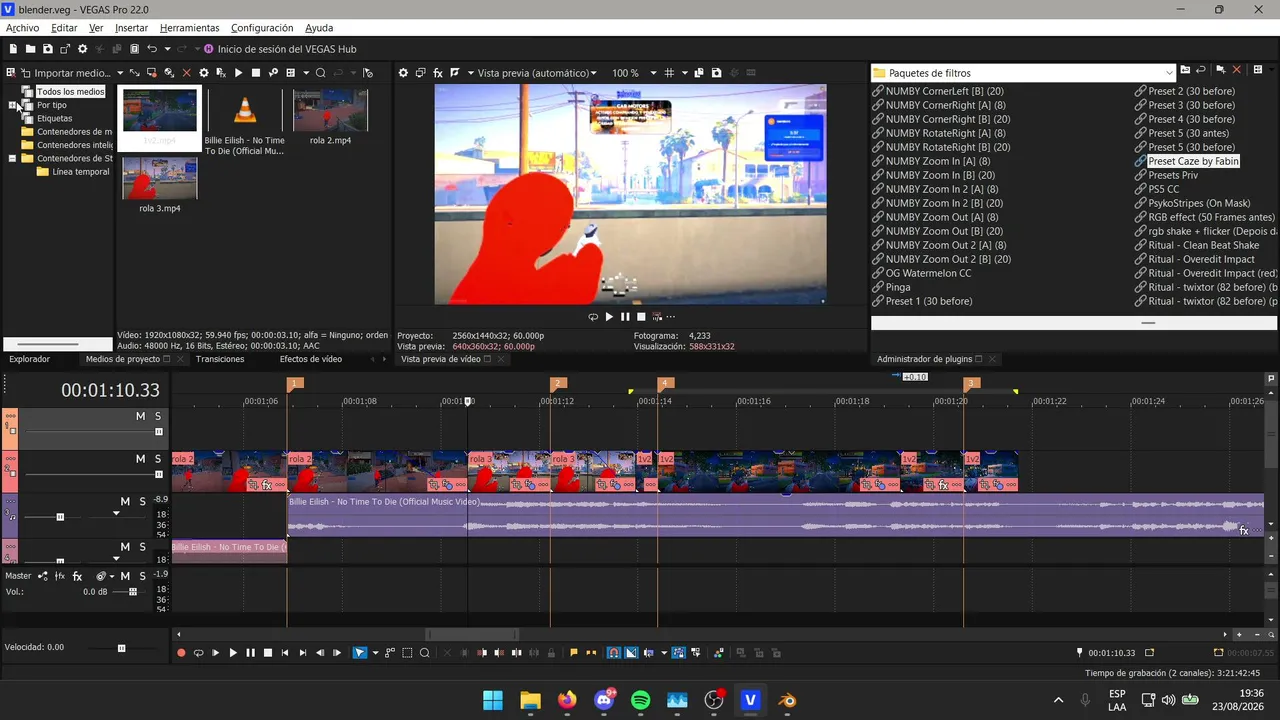The width and height of the screenshot is (1280, 720).
Task: Solo audio track 3
Action: coord(142,501)
